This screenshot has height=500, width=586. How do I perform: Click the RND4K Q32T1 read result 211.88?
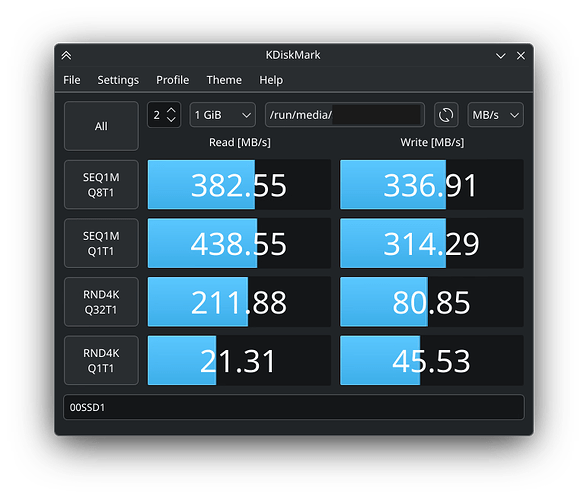point(239,302)
